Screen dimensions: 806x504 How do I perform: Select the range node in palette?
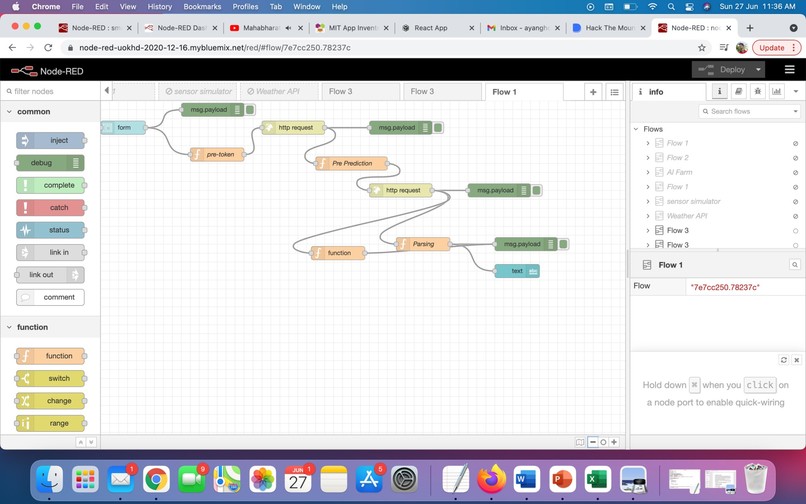click(x=50, y=423)
